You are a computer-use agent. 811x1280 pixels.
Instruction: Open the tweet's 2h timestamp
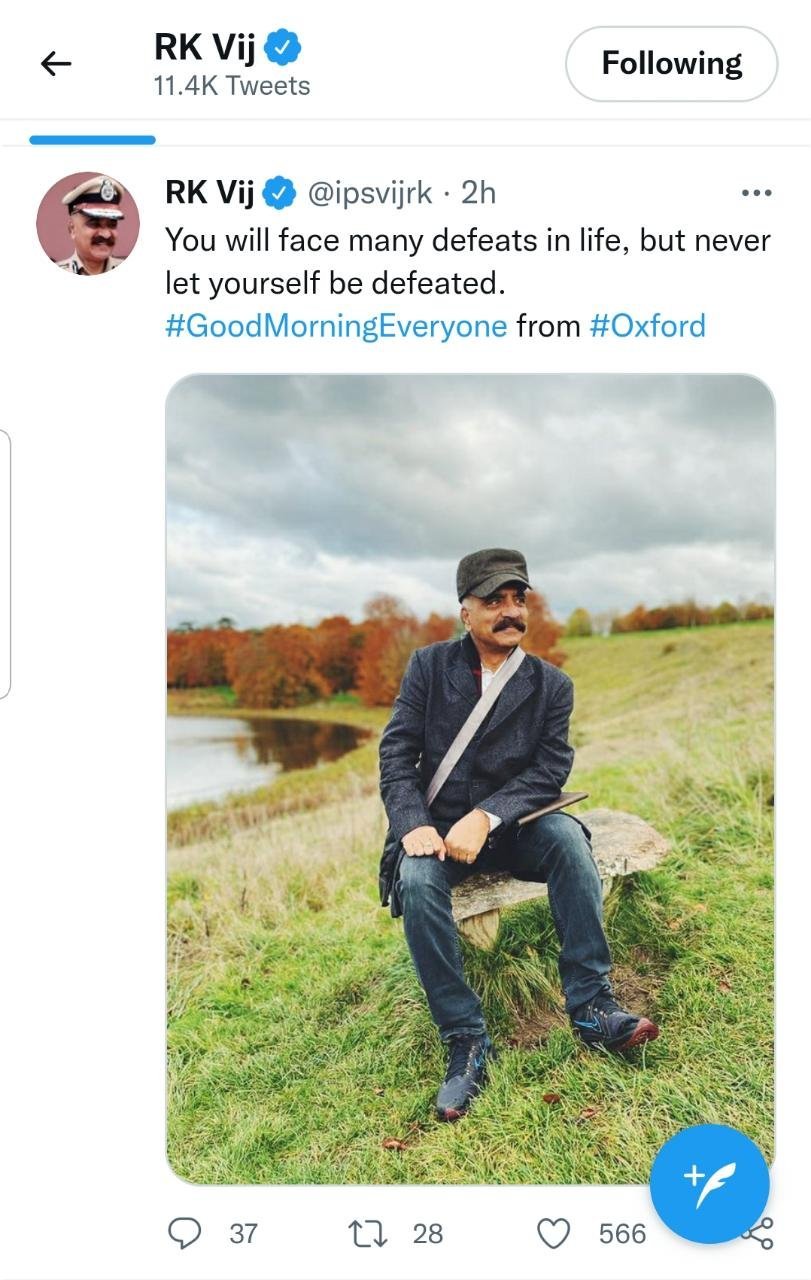478,193
